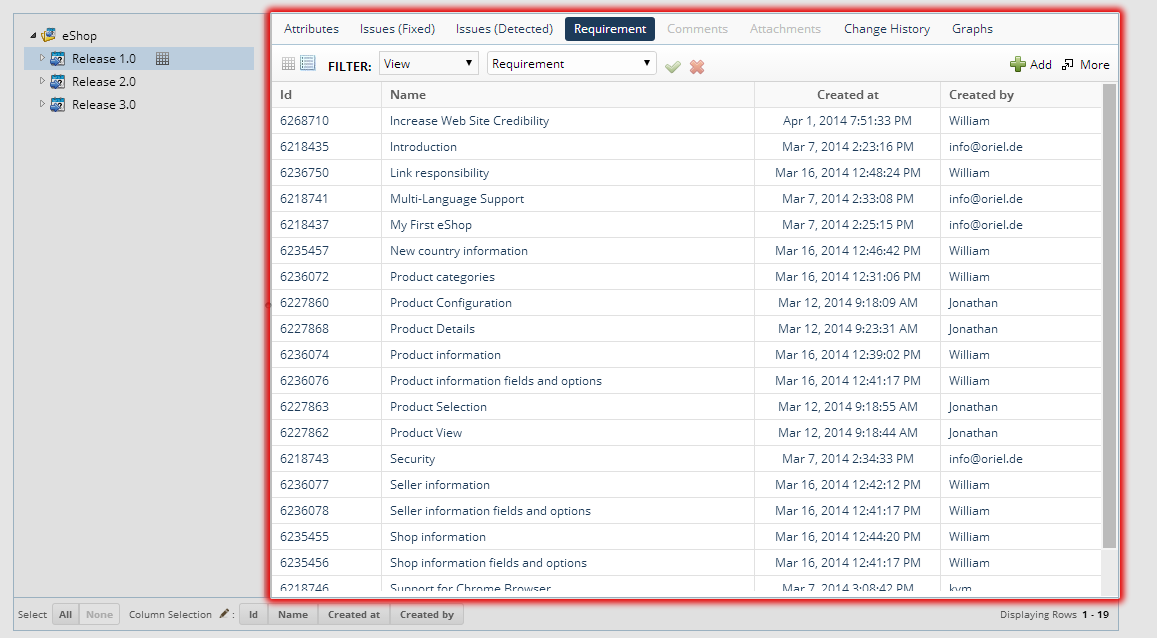The image size is (1157, 638).
Task: Click the grid view icon beside FILTER
Action: click(288, 64)
